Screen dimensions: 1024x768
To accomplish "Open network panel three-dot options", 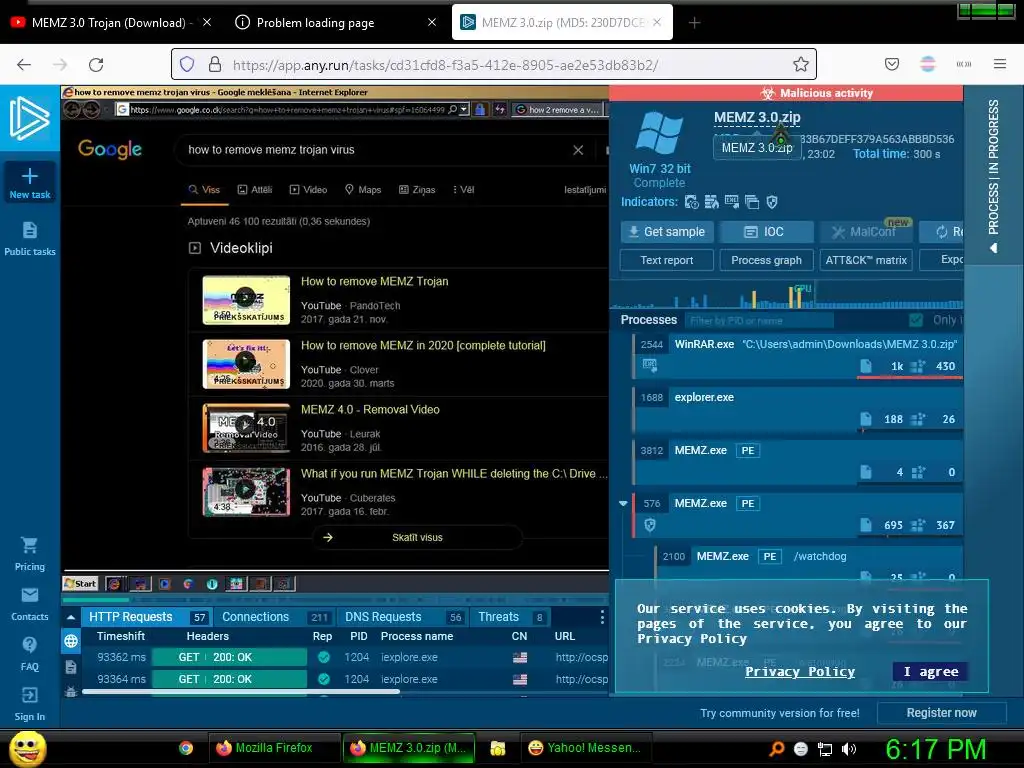I will tap(601, 617).
